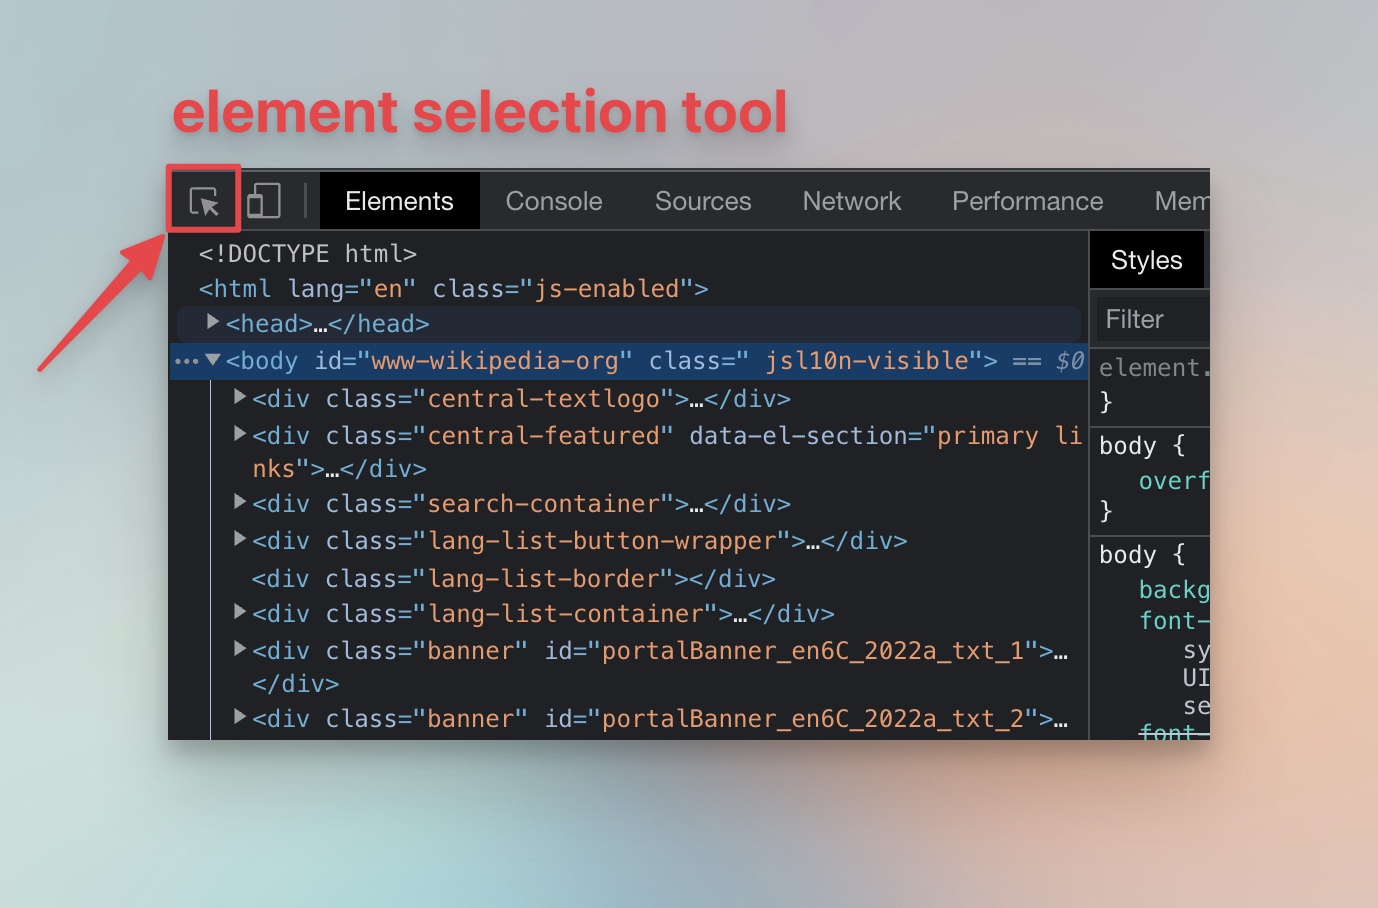Click the Styles pane tab
1378x908 pixels.
coord(1147,259)
